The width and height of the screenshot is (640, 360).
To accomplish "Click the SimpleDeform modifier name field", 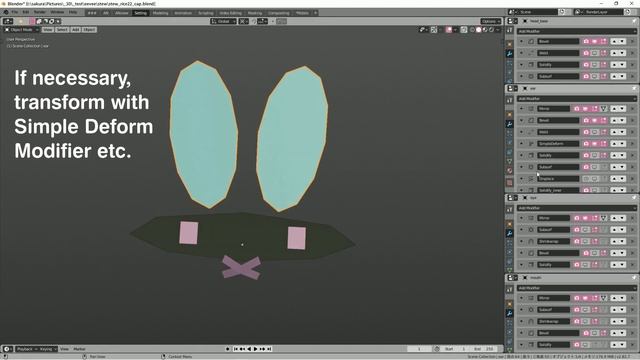I will 558,144.
